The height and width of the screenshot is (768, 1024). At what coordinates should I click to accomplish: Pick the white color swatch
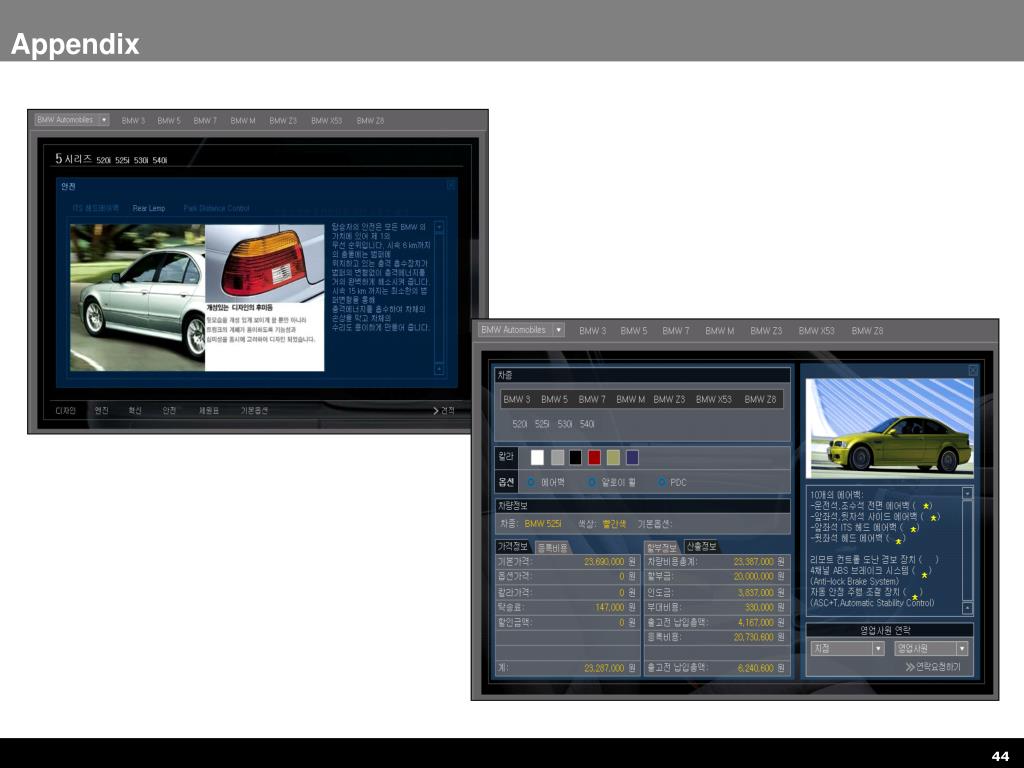pos(537,458)
